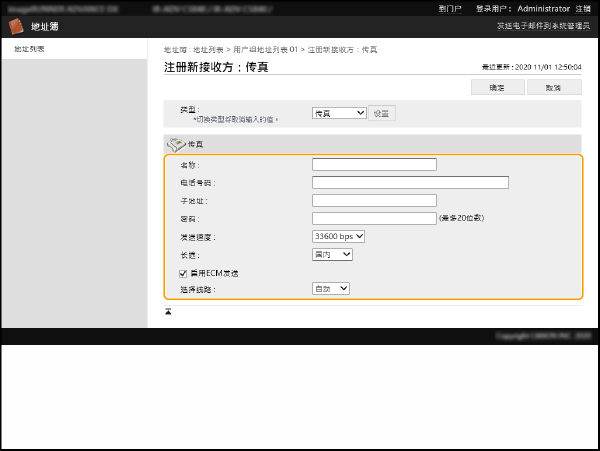Image resolution: width=600 pixels, height=451 pixels.
Task: Click the 电话号码 input field
Action: (410, 182)
